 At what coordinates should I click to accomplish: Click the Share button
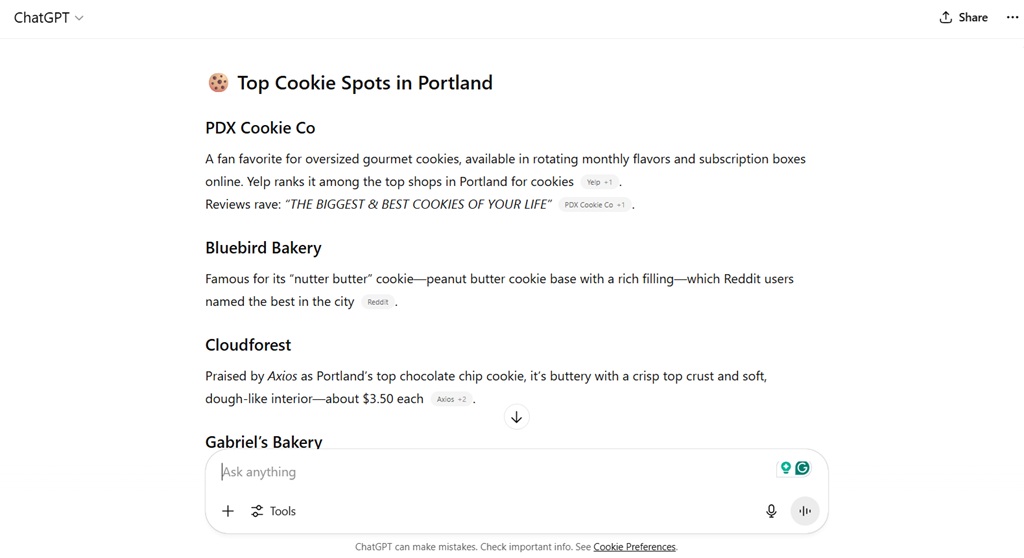963,17
